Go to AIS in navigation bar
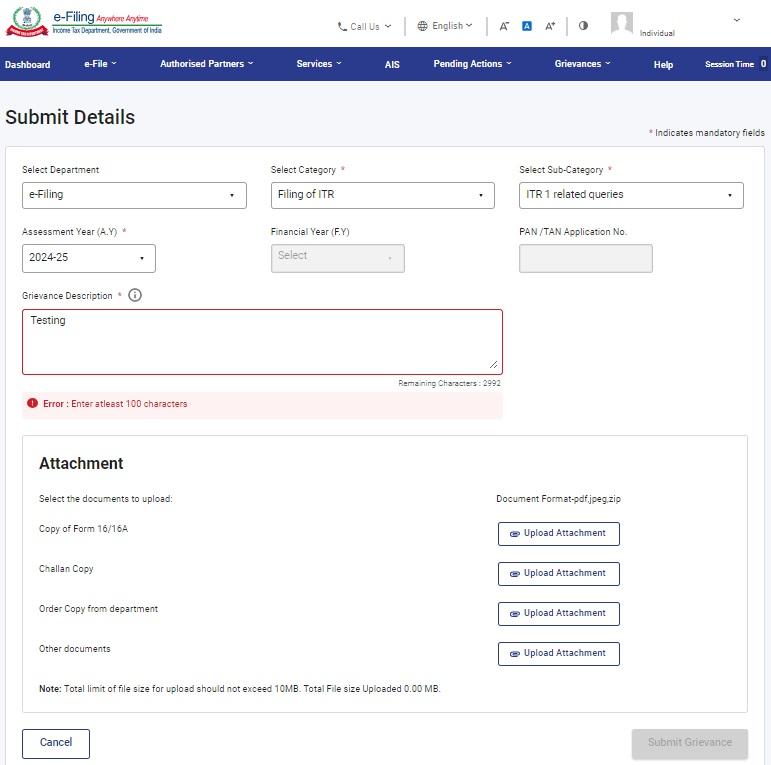This screenshot has width=771, height=765. pos(392,65)
